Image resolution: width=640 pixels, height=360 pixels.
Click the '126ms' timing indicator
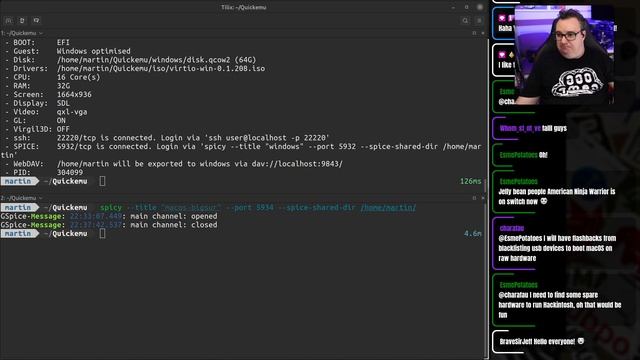pos(471,181)
